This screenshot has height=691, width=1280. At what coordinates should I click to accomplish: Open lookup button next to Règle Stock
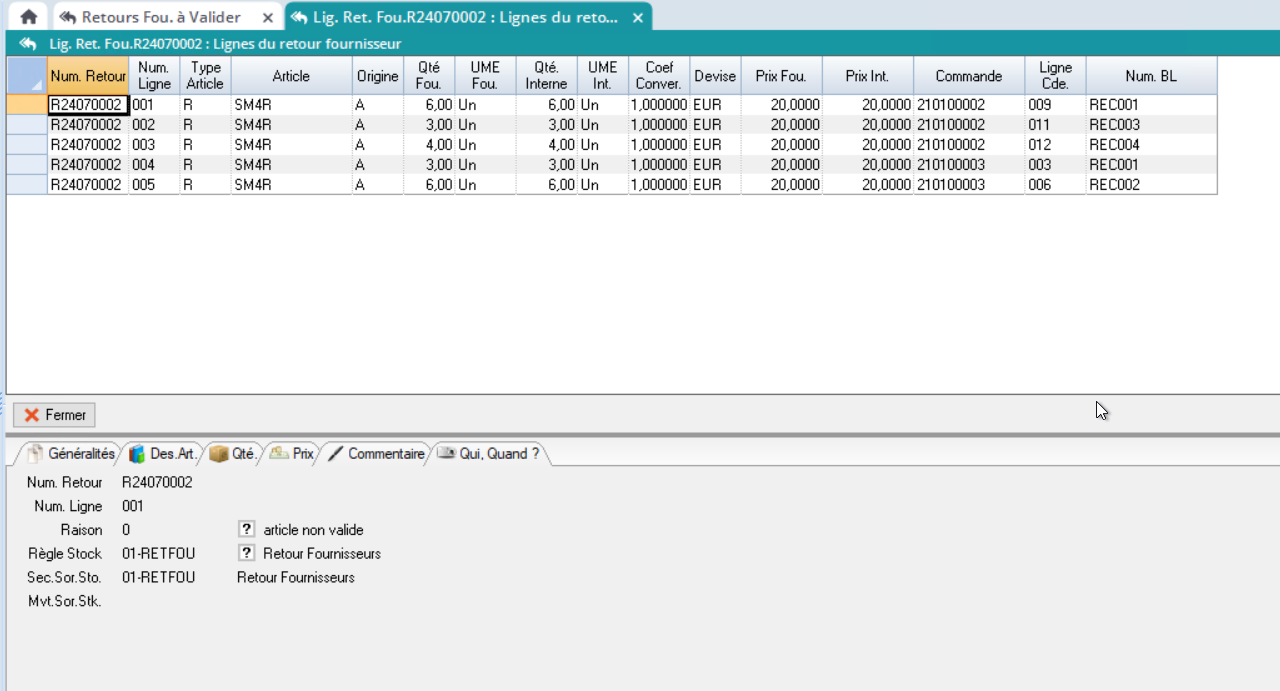tap(246, 554)
